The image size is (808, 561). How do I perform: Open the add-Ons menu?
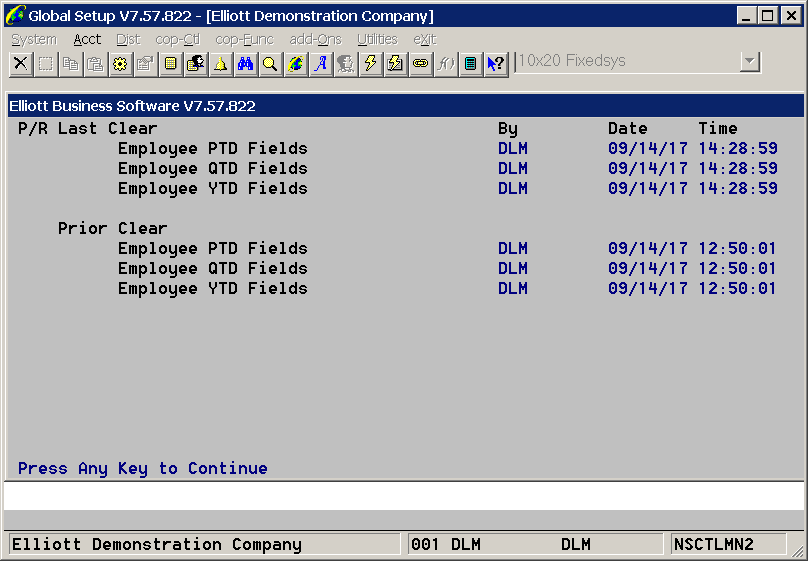[315, 40]
